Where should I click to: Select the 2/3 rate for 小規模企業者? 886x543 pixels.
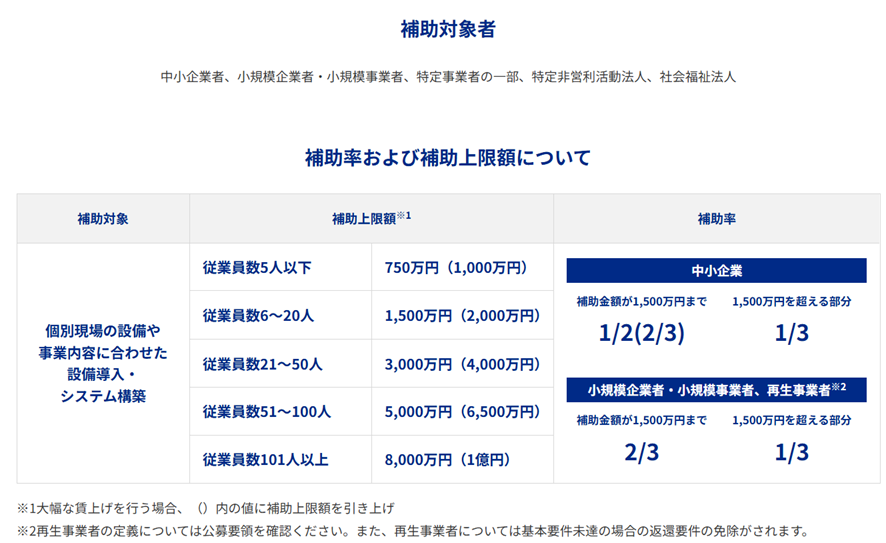[x=641, y=452]
